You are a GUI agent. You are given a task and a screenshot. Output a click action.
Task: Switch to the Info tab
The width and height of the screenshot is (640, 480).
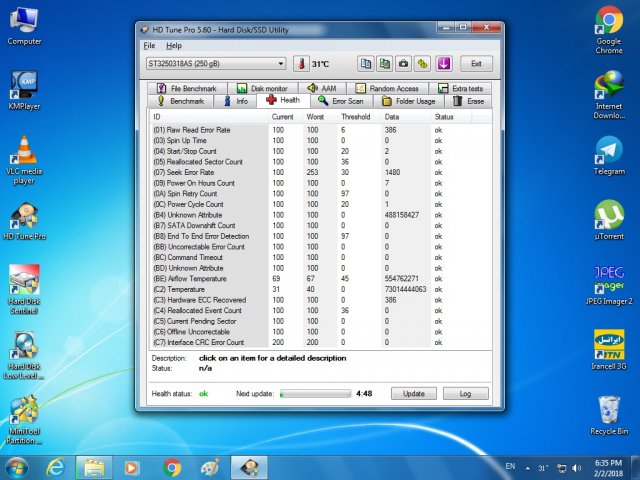coord(236,101)
